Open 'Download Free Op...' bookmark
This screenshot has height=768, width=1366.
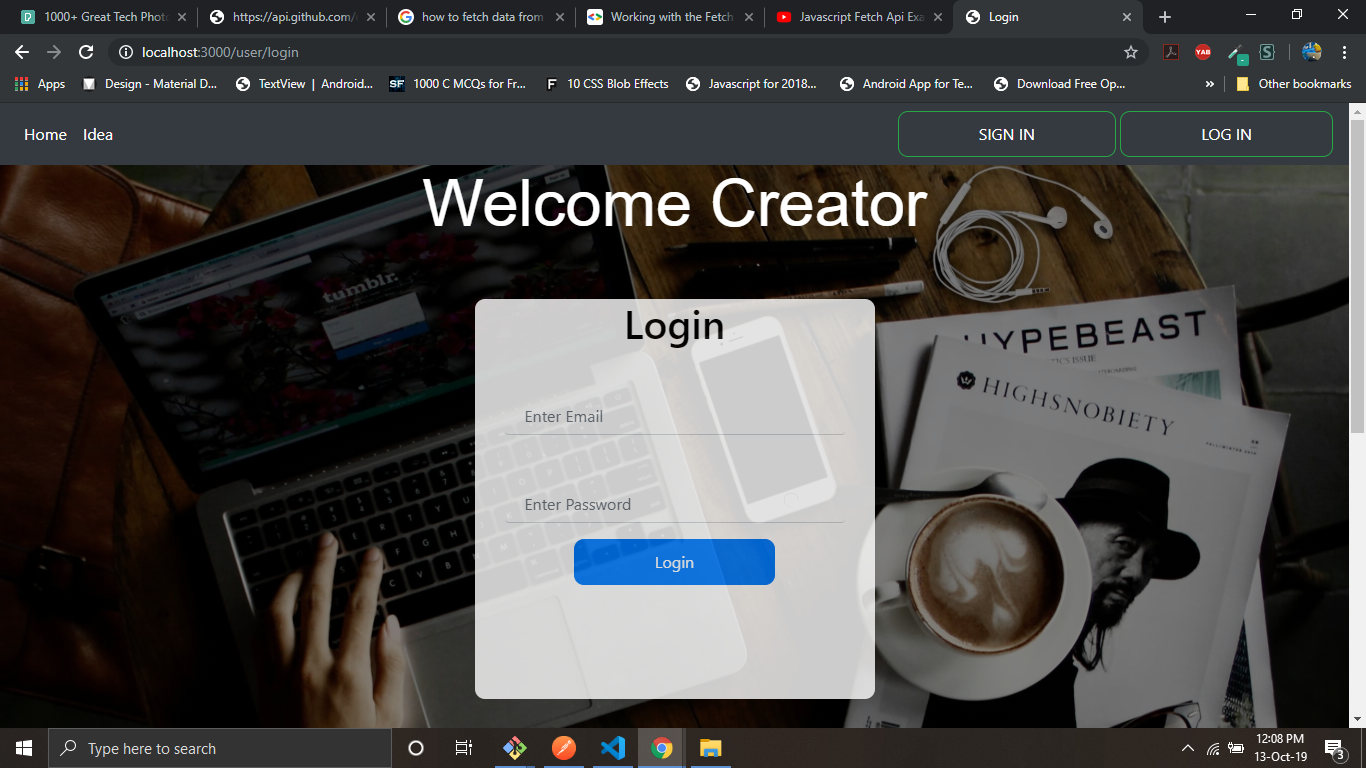pos(1059,84)
